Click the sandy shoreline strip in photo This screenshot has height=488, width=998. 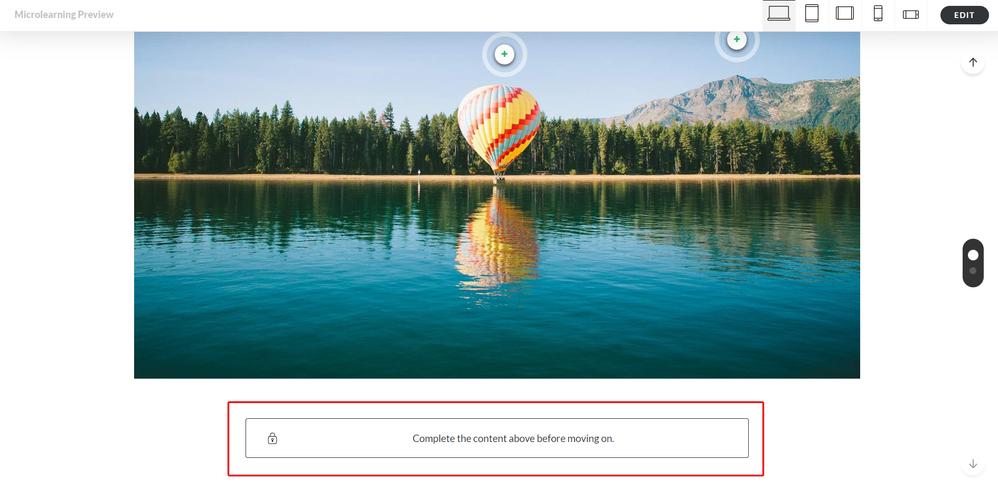[496, 176]
